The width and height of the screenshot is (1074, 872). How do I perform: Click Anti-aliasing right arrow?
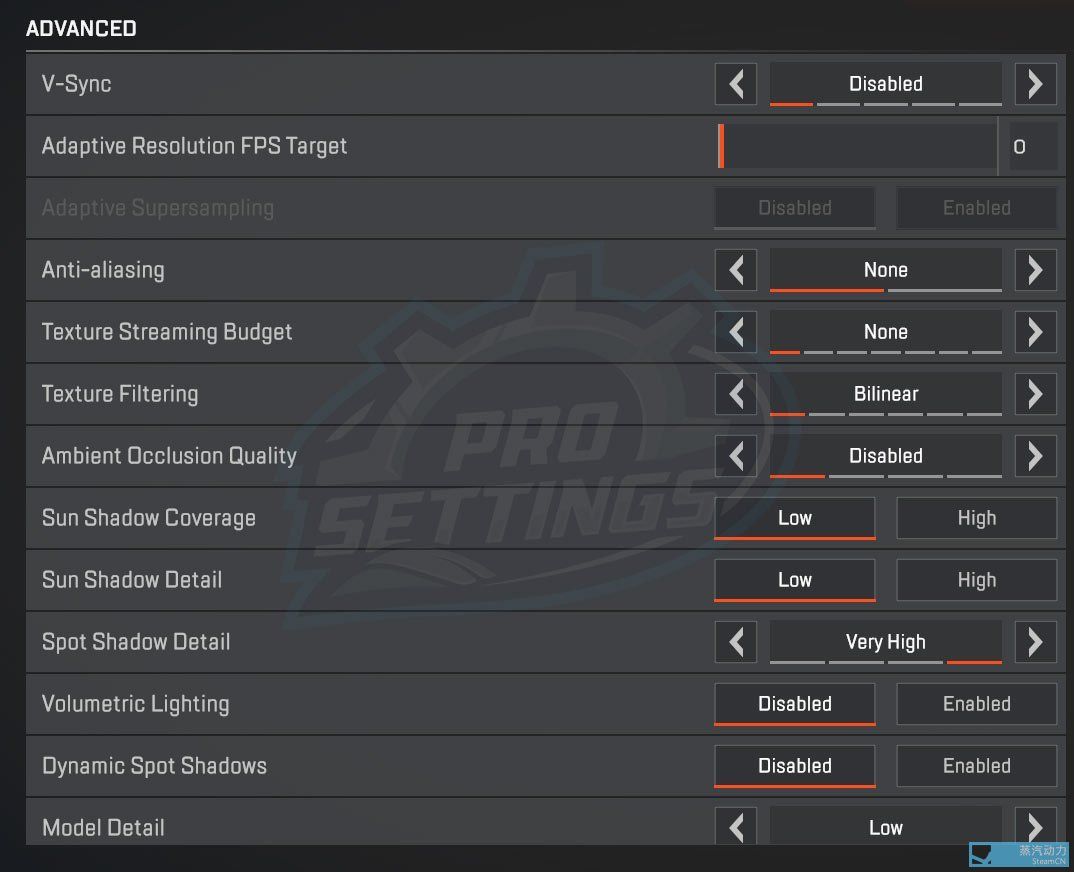click(x=1035, y=270)
